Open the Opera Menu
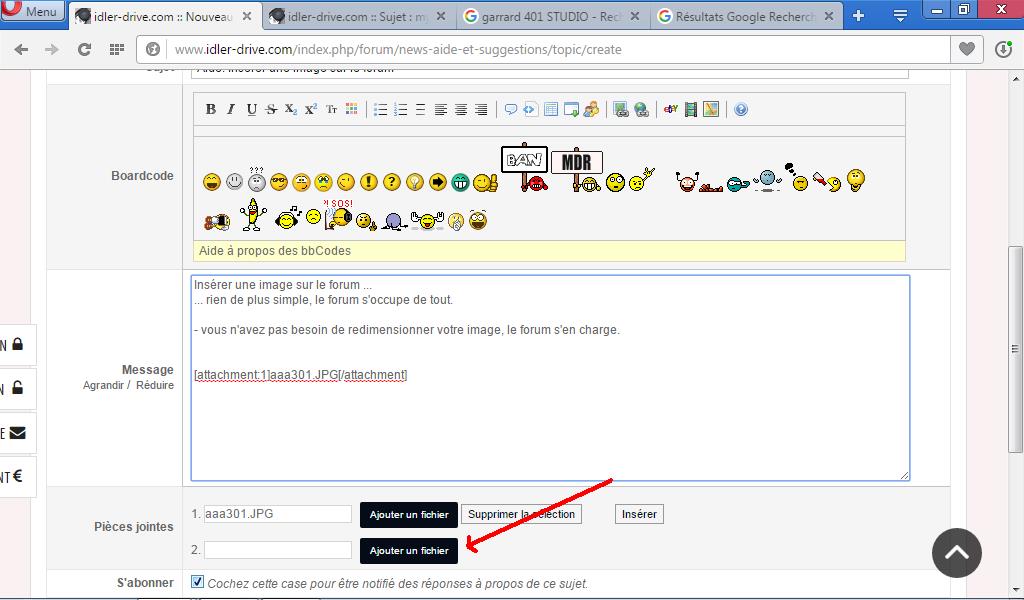1024x600 pixels. coord(32,12)
